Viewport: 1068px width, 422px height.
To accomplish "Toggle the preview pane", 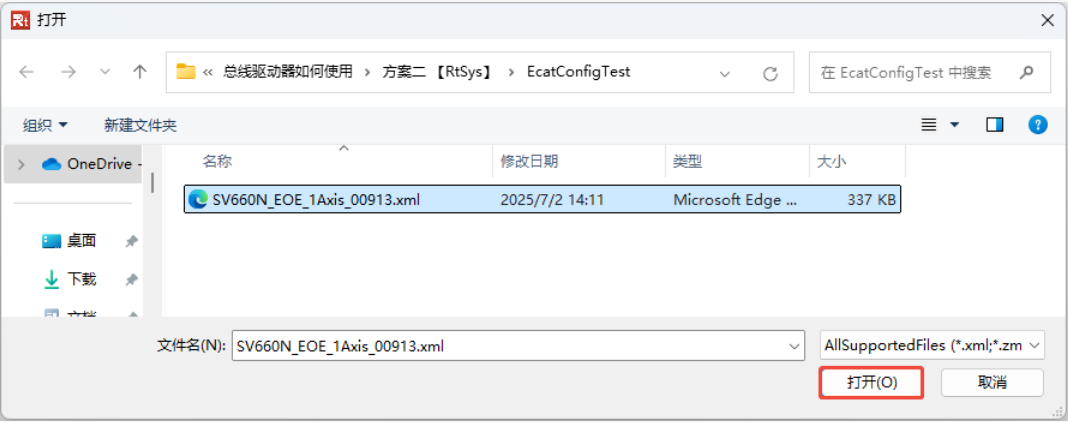I will click(x=994, y=125).
